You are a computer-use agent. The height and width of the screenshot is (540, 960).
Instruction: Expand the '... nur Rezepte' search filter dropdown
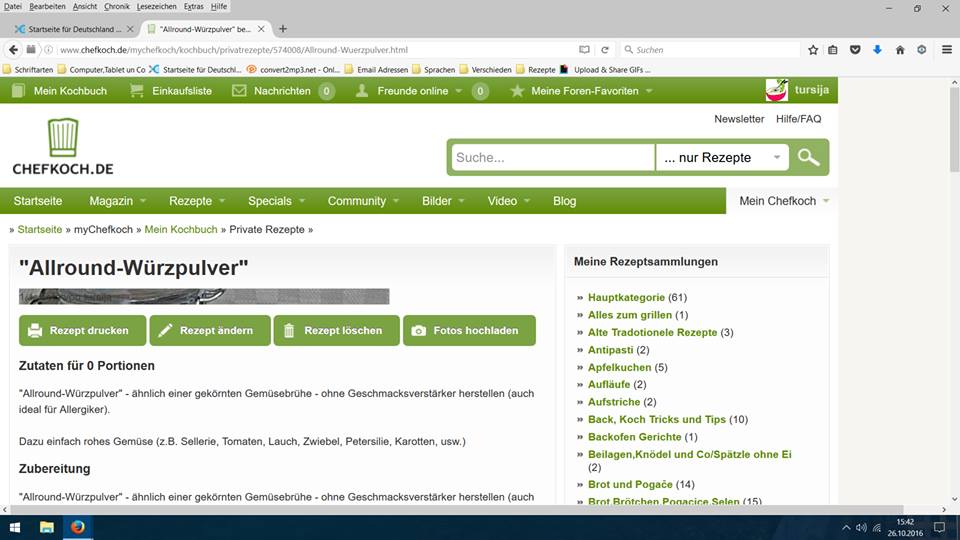(721, 158)
